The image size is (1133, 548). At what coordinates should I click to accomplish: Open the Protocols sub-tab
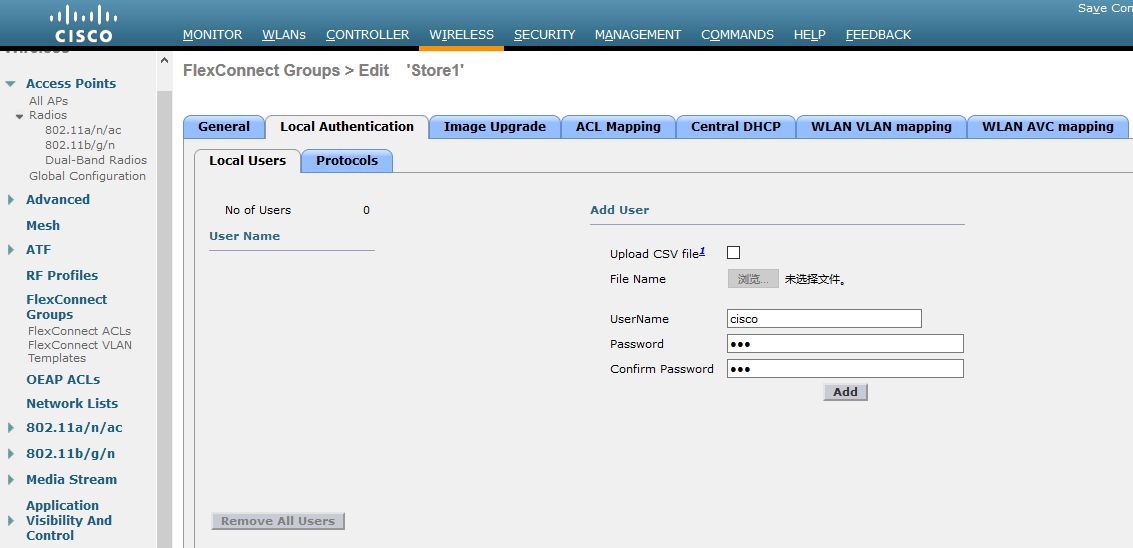click(x=347, y=160)
